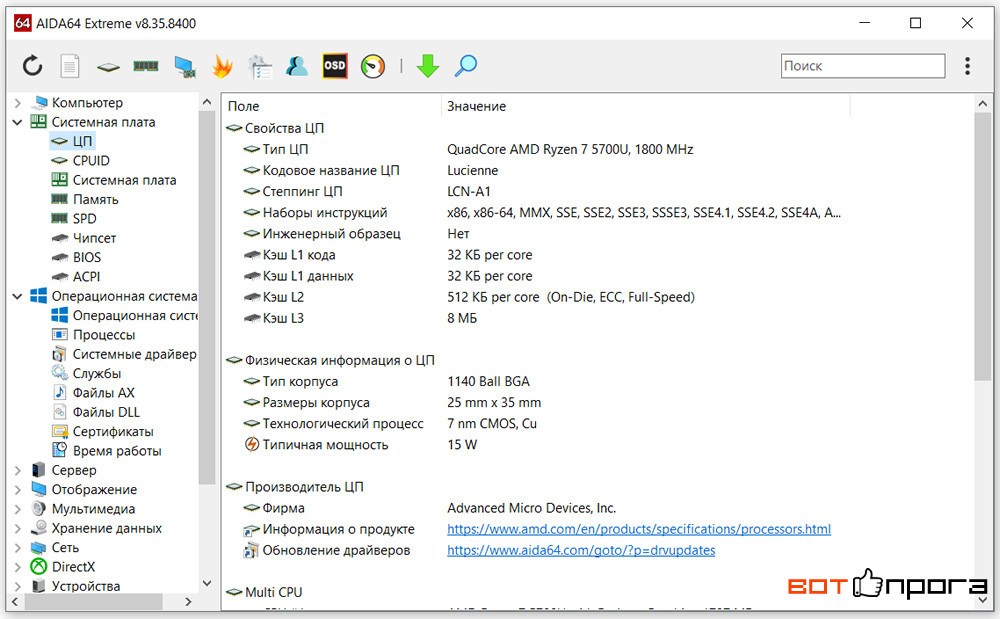This screenshot has height=619, width=1000.
Task: Expand the Отображение tree node
Action: [x=18, y=490]
